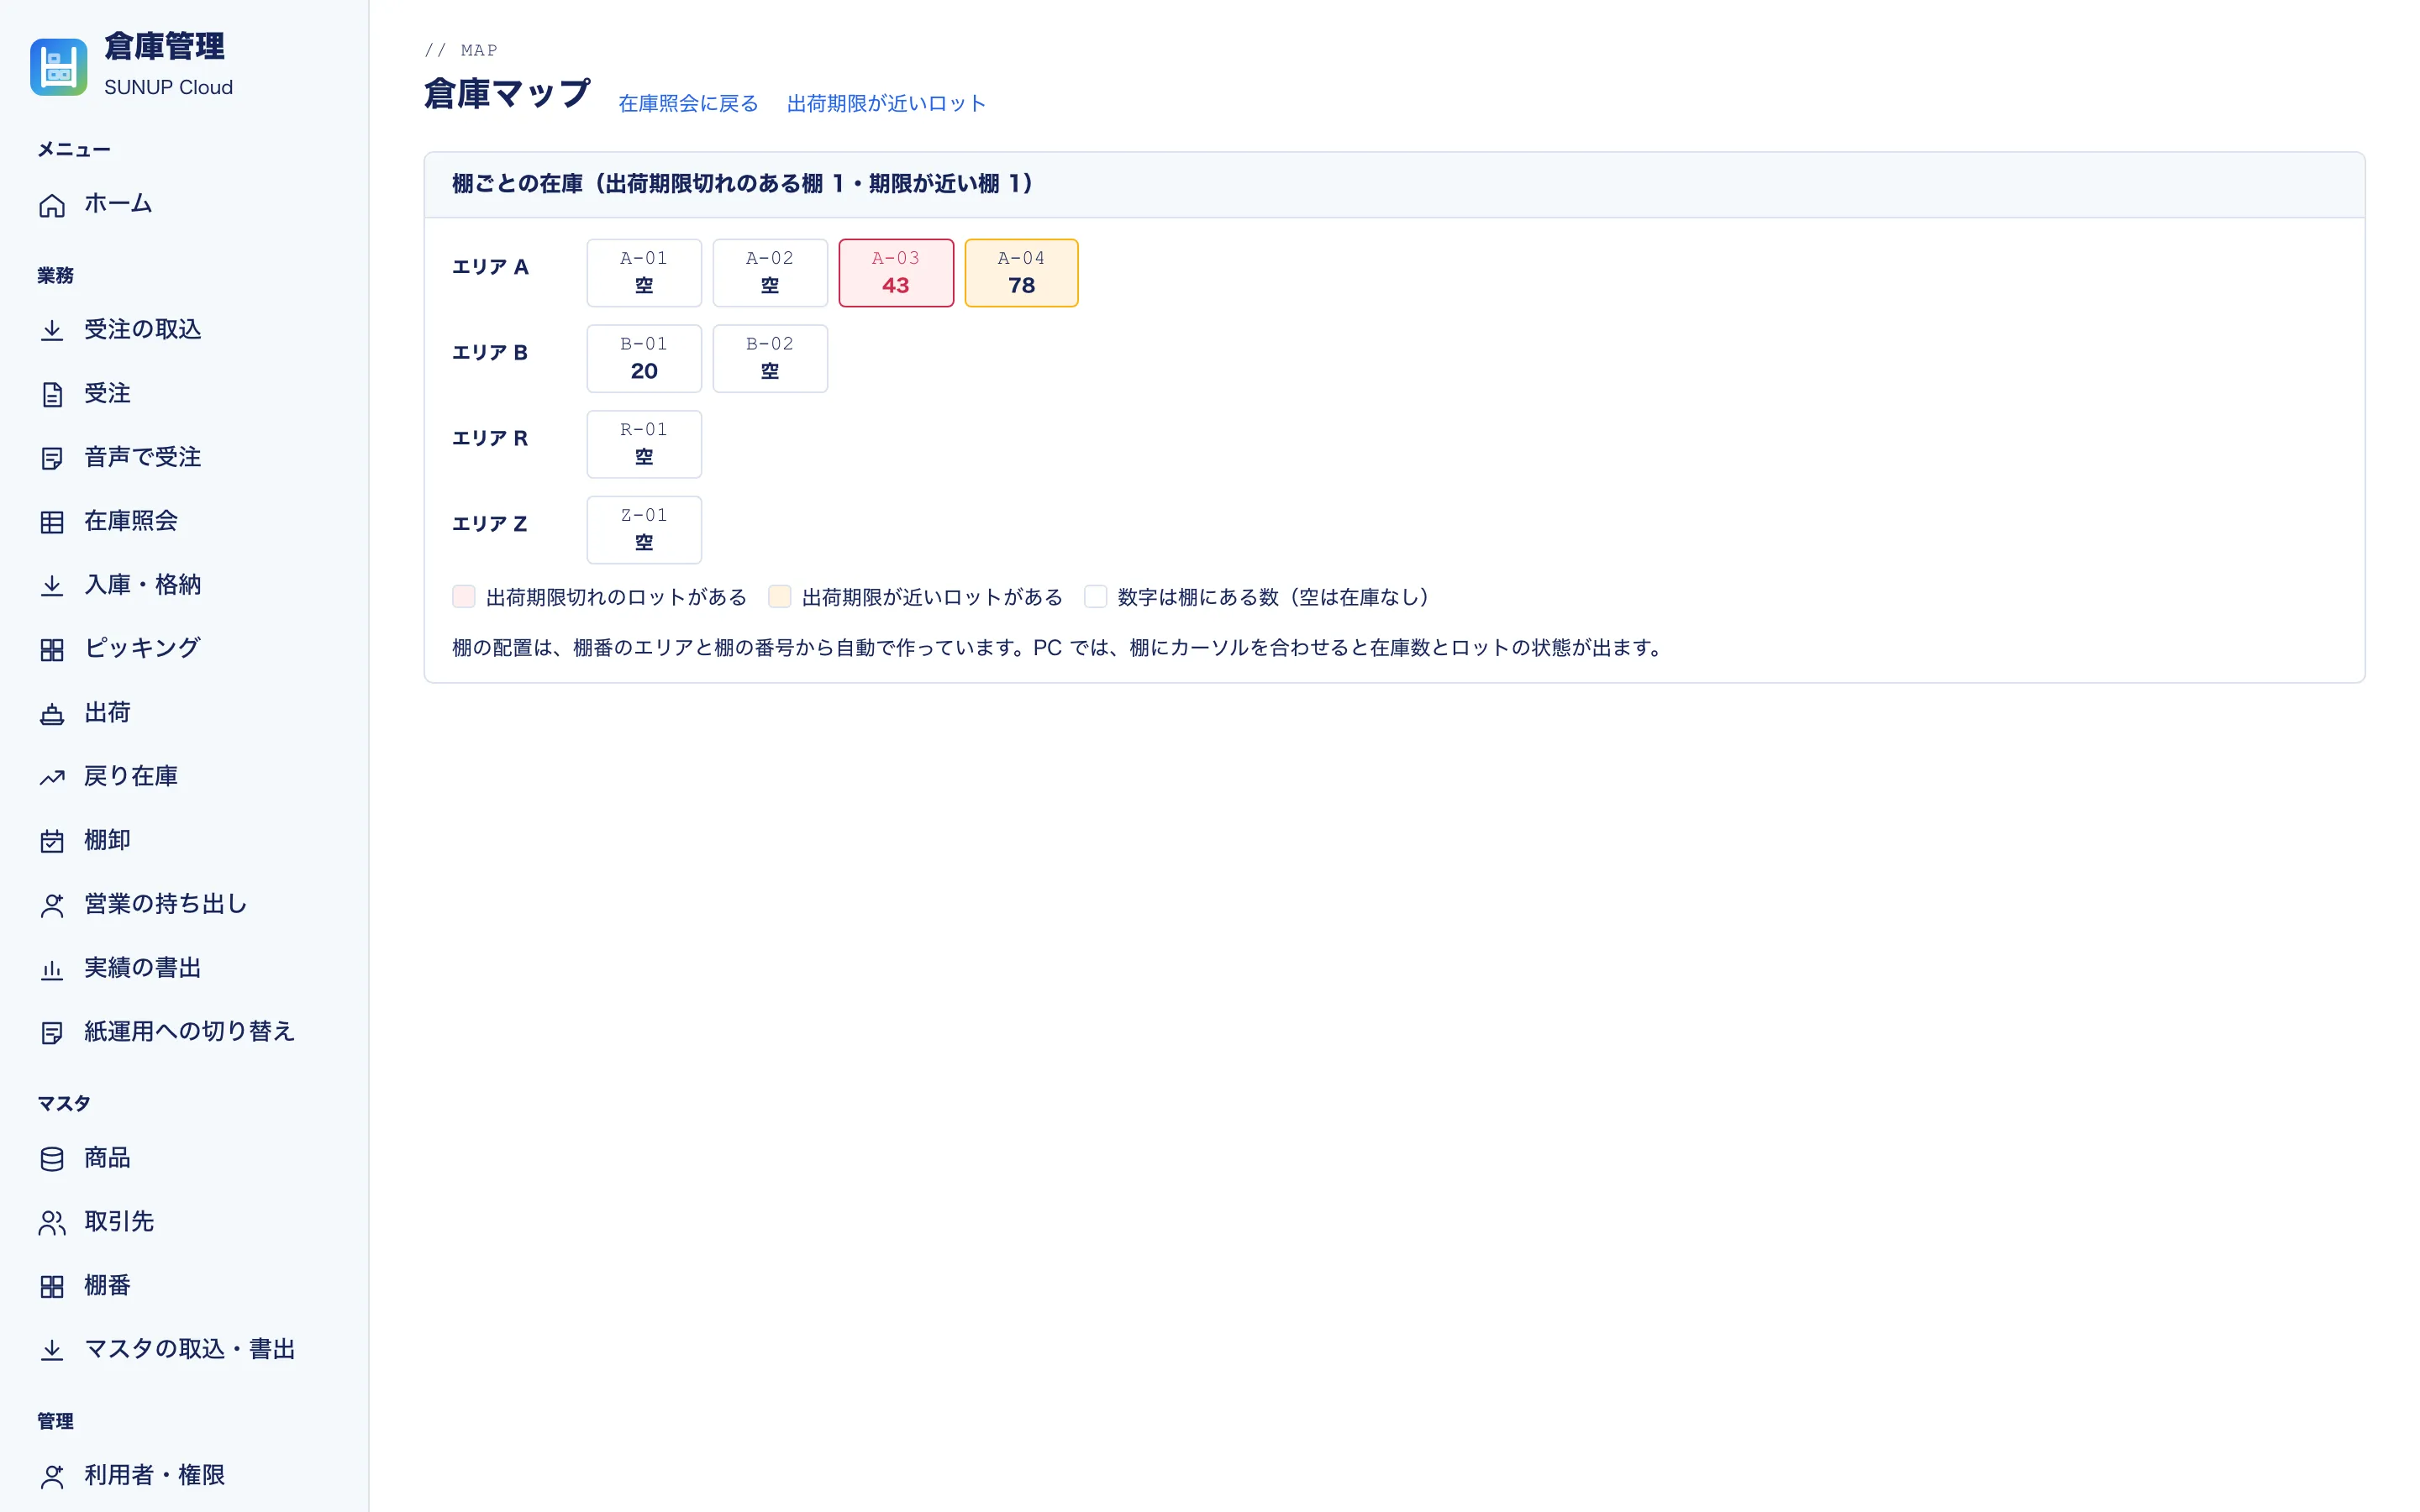Select shelf A-02 cell
This screenshot has height=1512, width=2420.
click(770, 273)
